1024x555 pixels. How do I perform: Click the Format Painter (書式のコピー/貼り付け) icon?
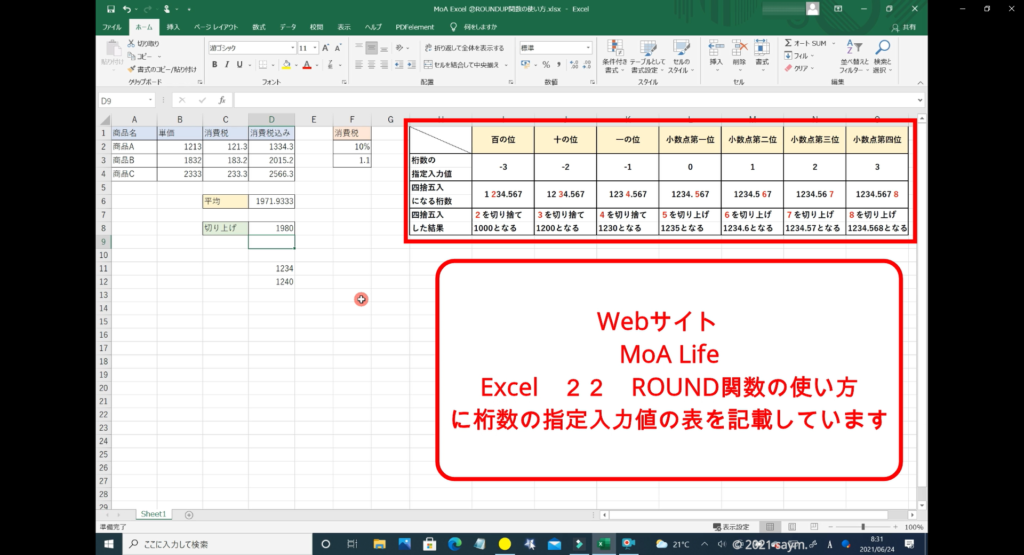pos(132,69)
